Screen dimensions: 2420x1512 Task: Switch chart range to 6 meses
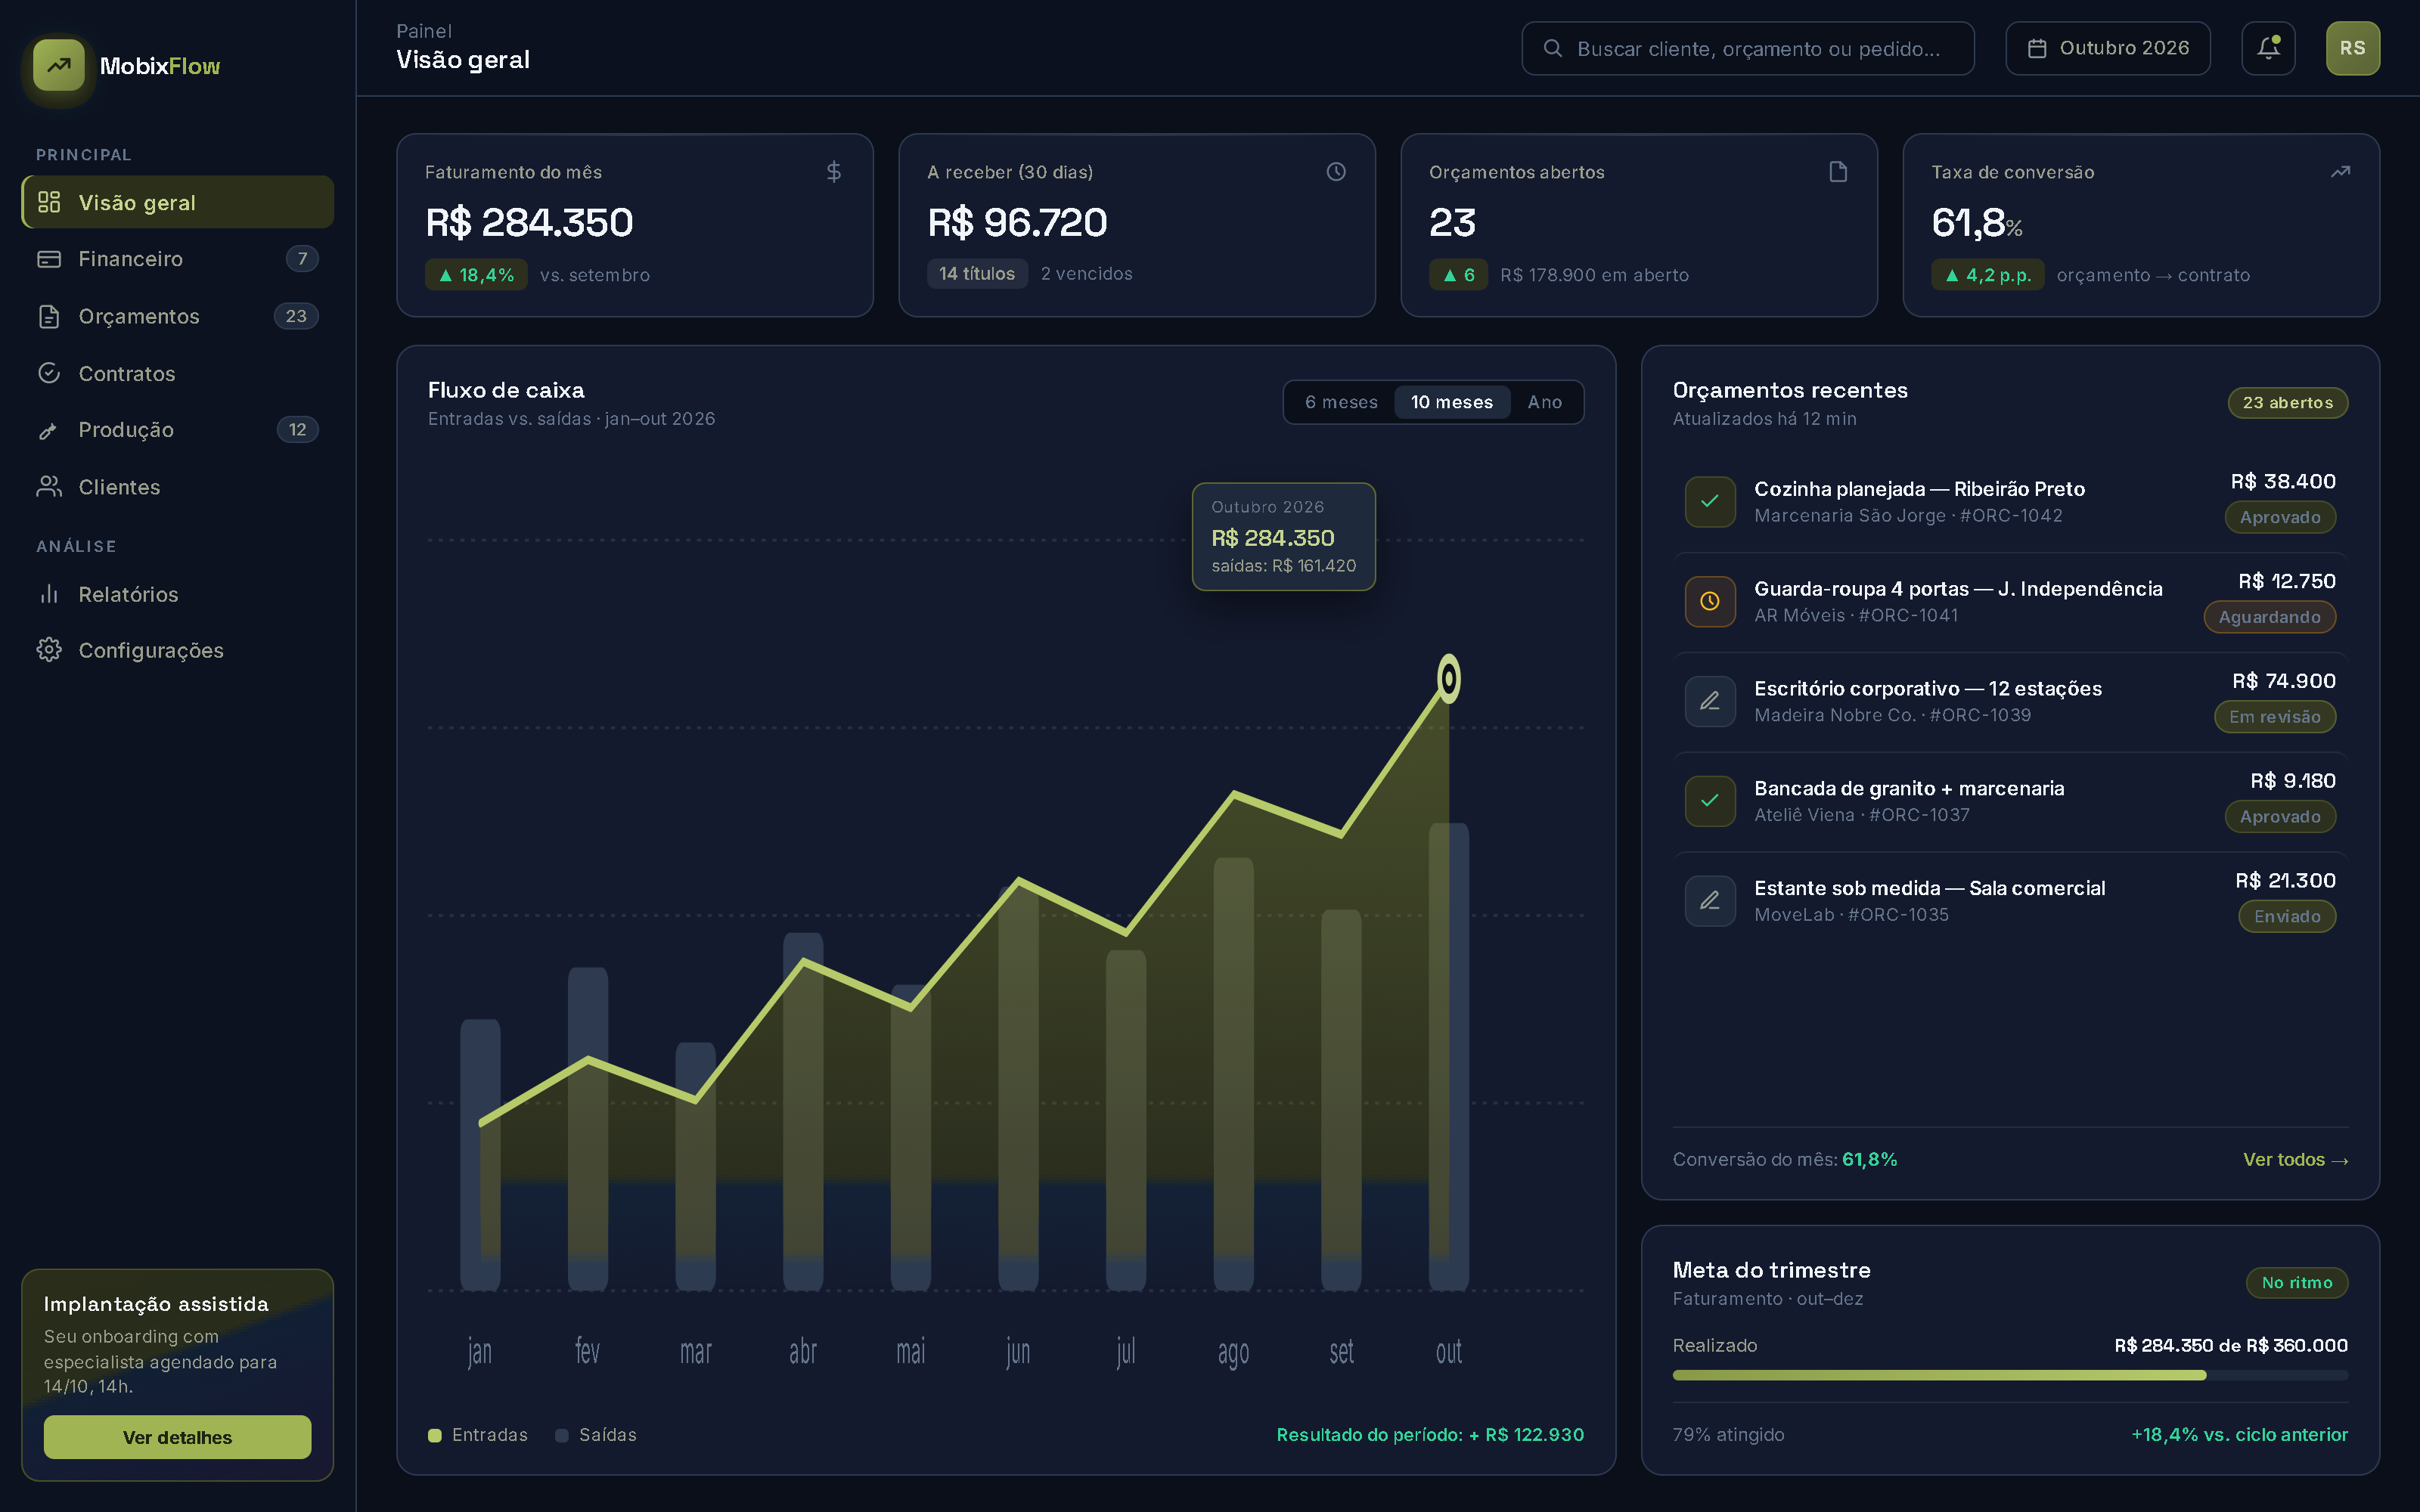tap(1341, 402)
